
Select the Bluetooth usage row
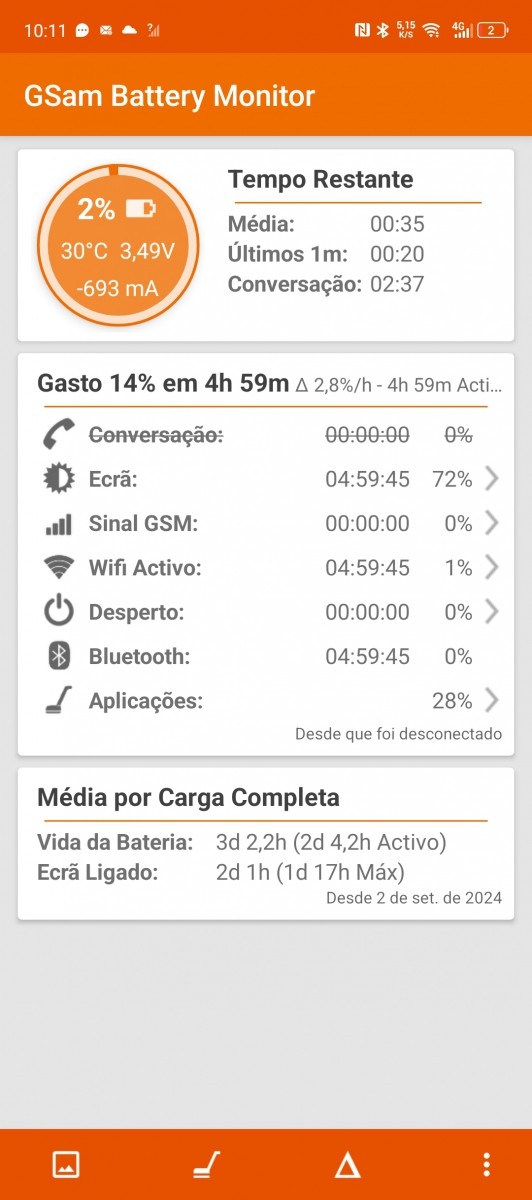pyautogui.click(x=266, y=656)
